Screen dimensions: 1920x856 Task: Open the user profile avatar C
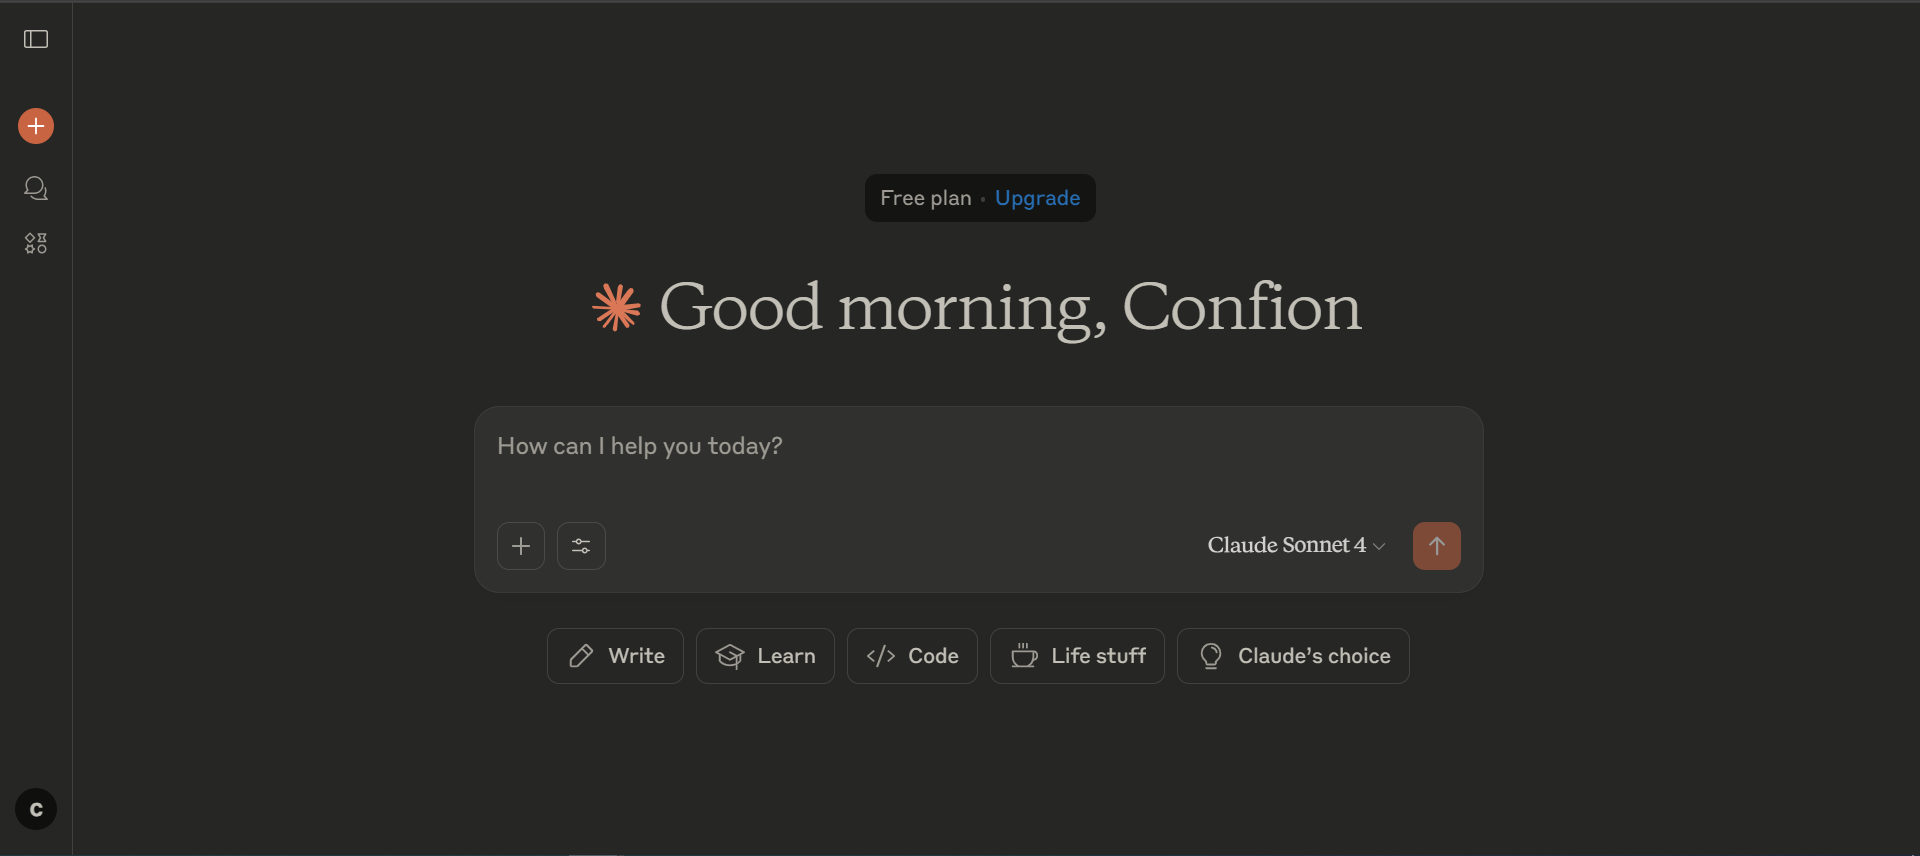click(x=36, y=809)
